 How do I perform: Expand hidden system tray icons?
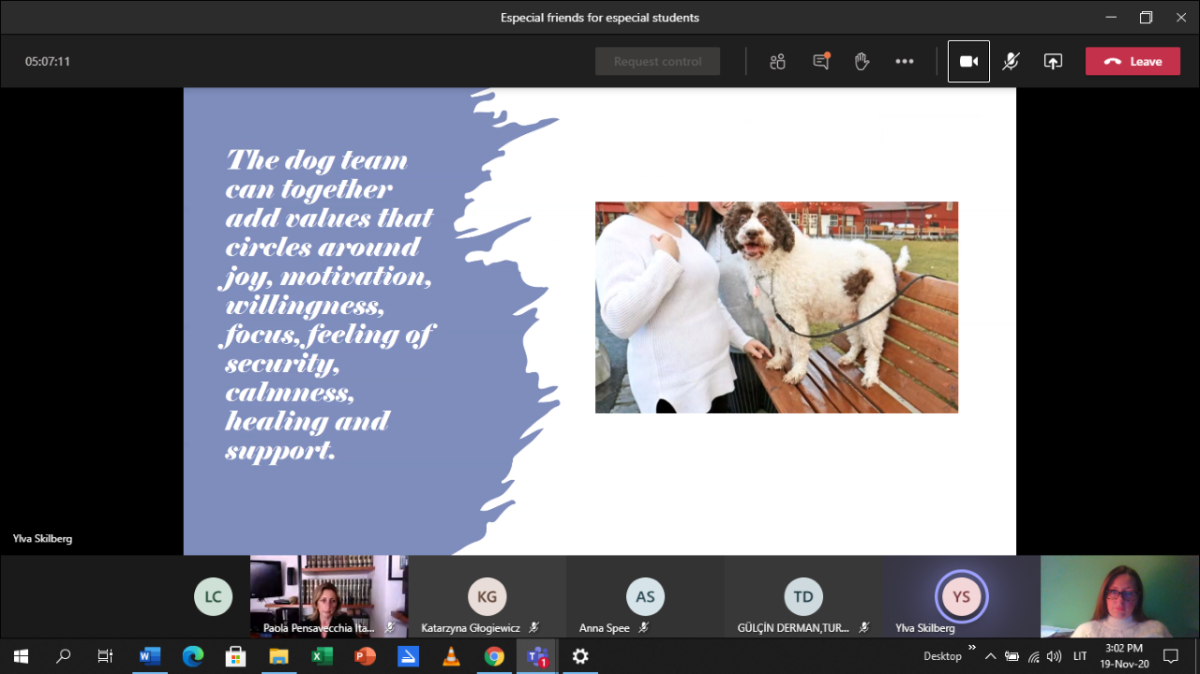(990, 657)
